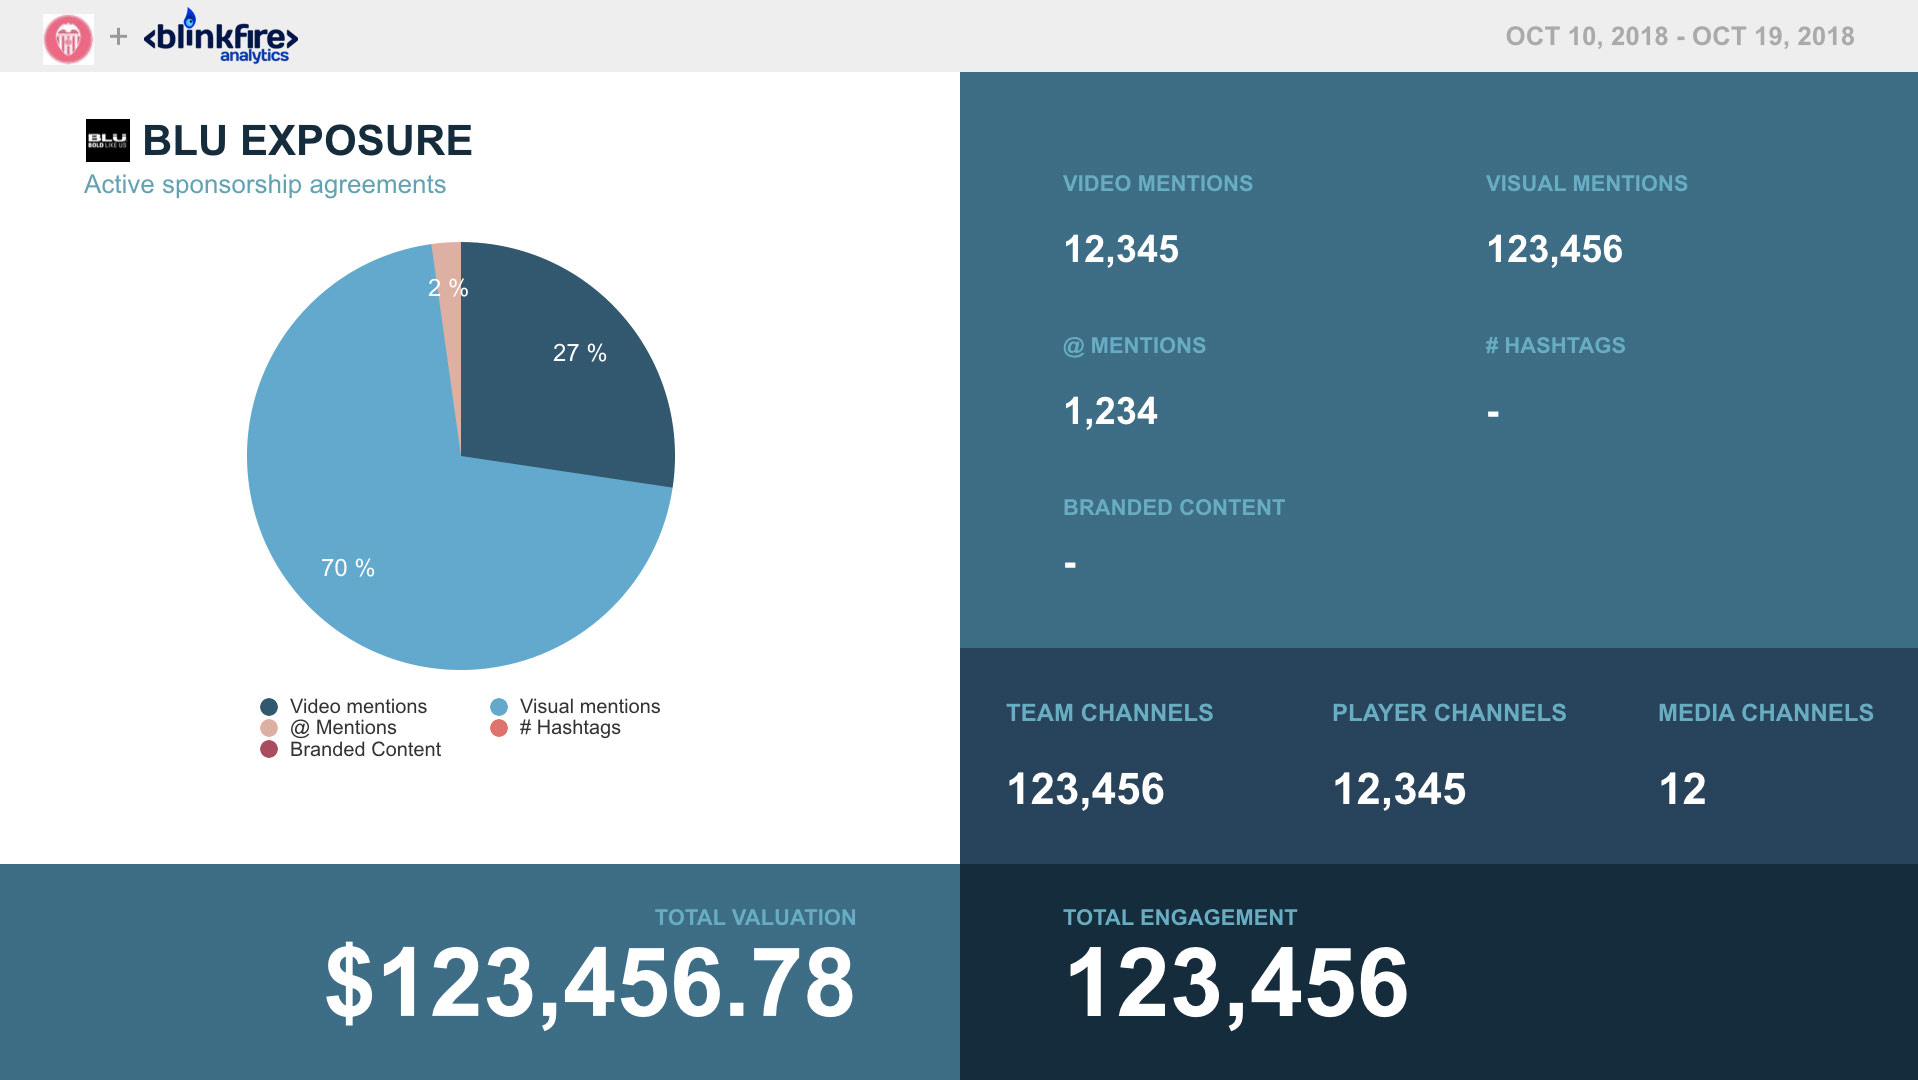Click the Total Valuation amount

click(x=590, y=984)
